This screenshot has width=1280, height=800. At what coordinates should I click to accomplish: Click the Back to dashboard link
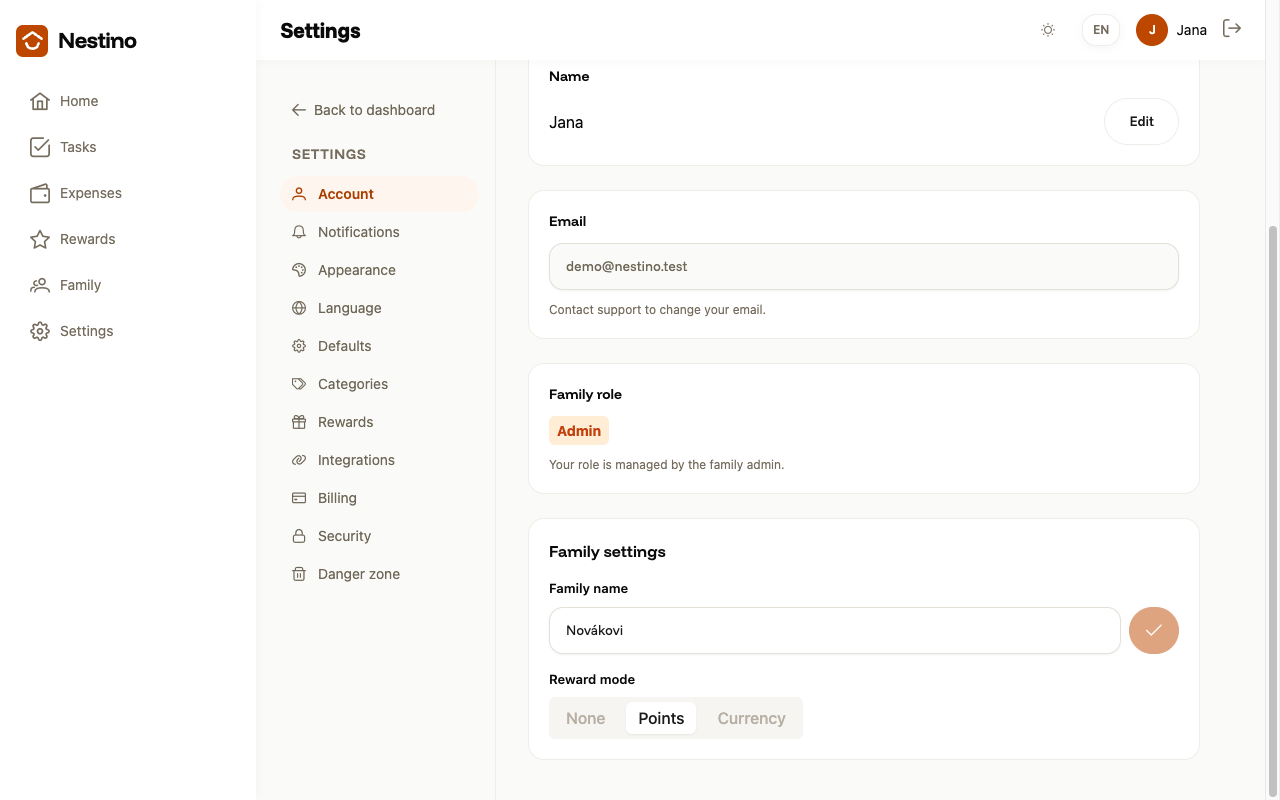tap(363, 110)
